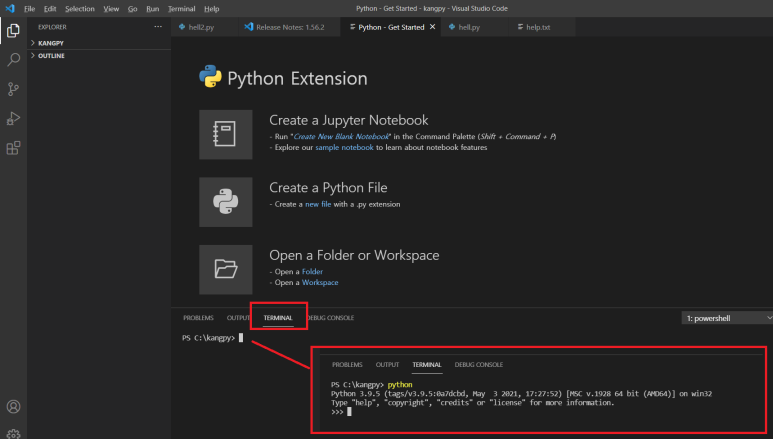Open the sample notebook link
The image size is (773, 439).
[344, 147]
